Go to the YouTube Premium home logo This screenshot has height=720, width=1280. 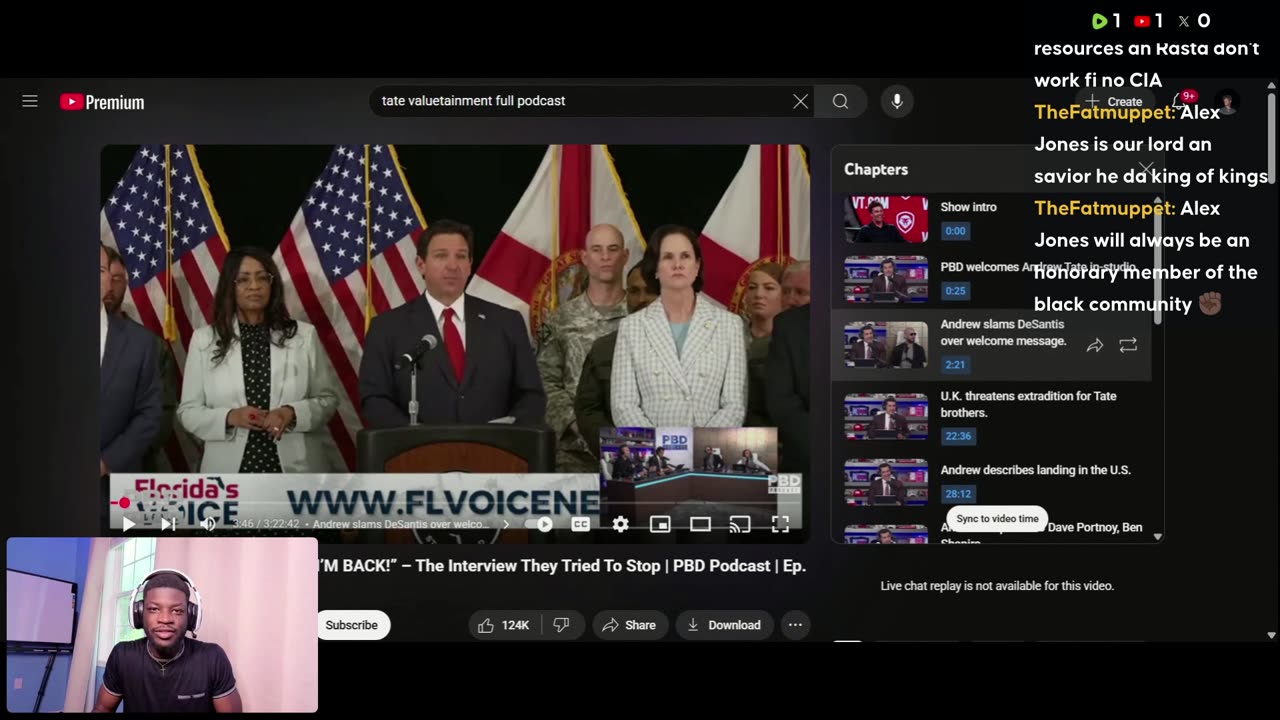click(102, 102)
